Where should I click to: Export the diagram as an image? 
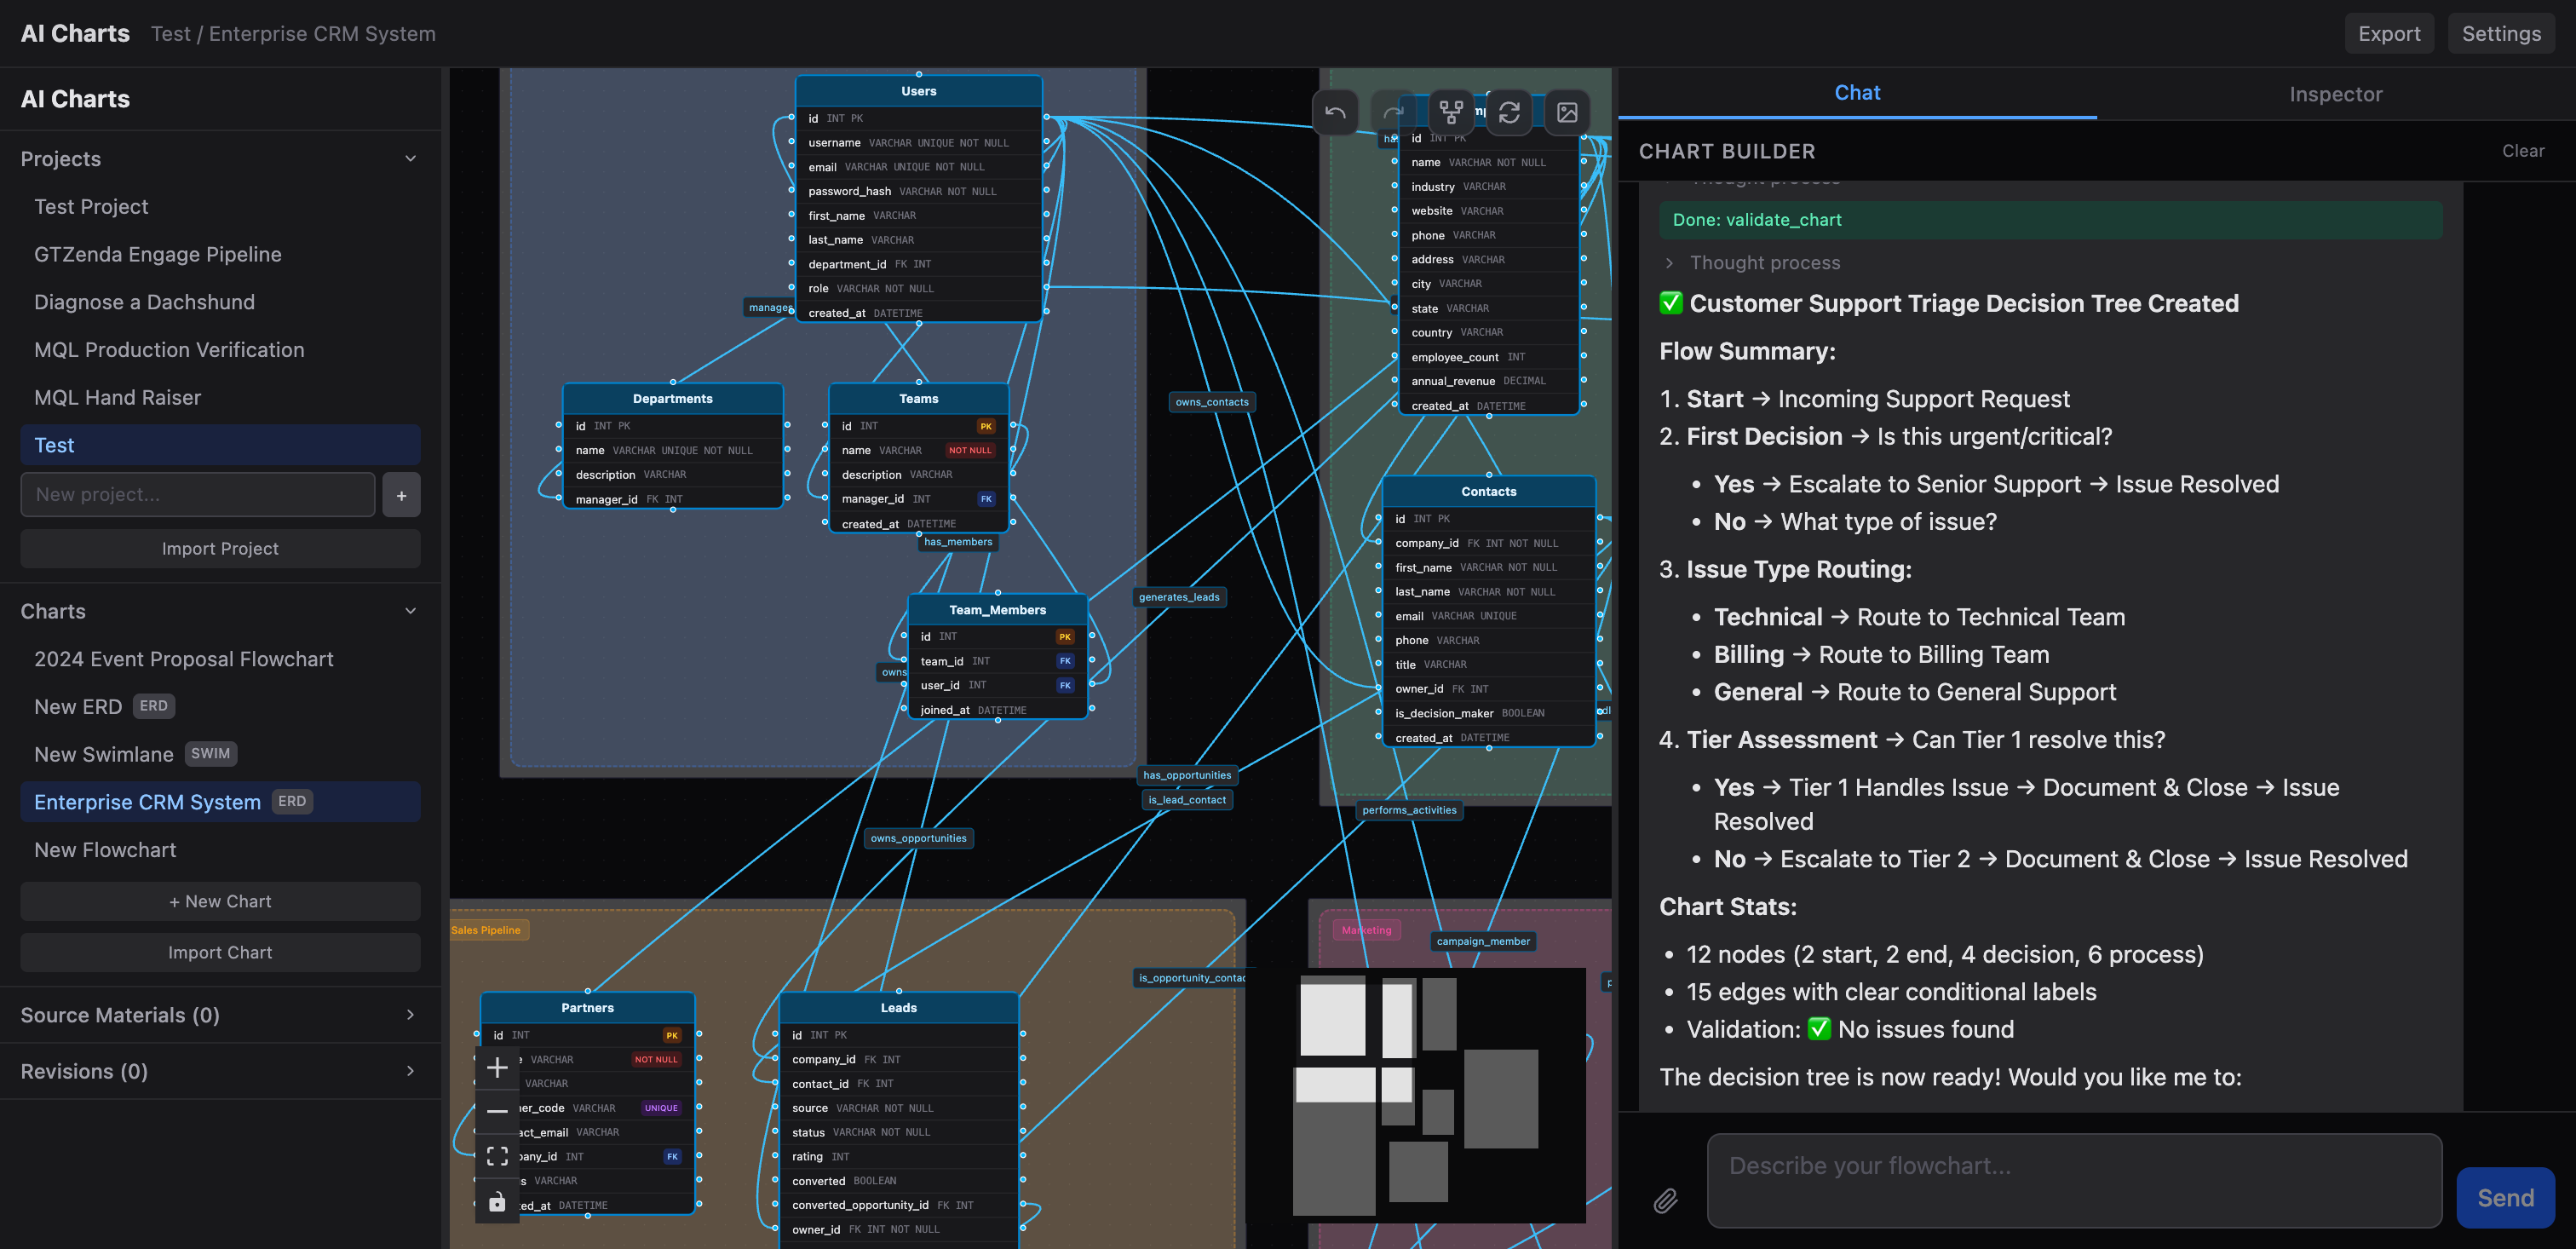pyautogui.click(x=1567, y=112)
